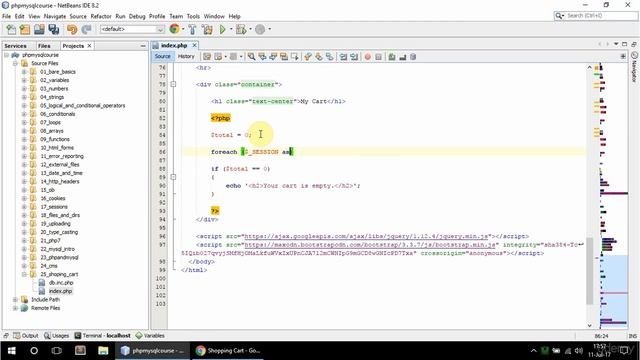Switch to the History view button
The image size is (640, 360).
186,56
